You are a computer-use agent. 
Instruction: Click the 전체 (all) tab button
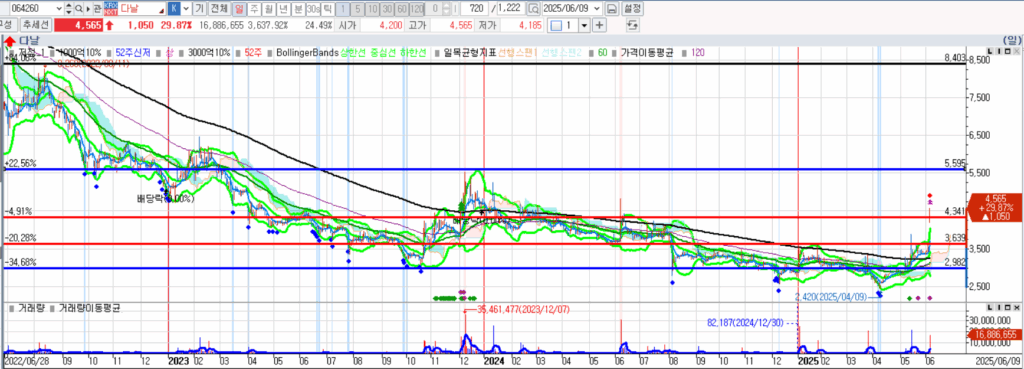click(219, 9)
